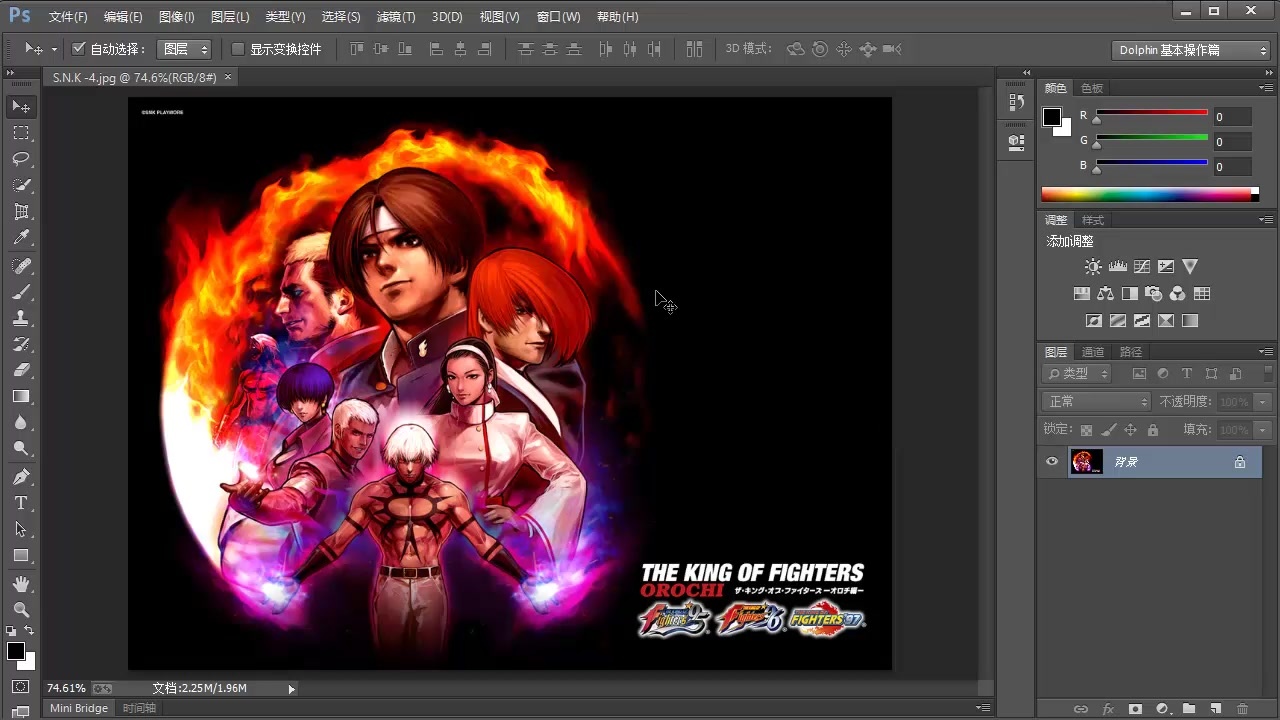This screenshot has height=720, width=1280.
Task: Toggle type layer filter icon
Action: click(1187, 374)
